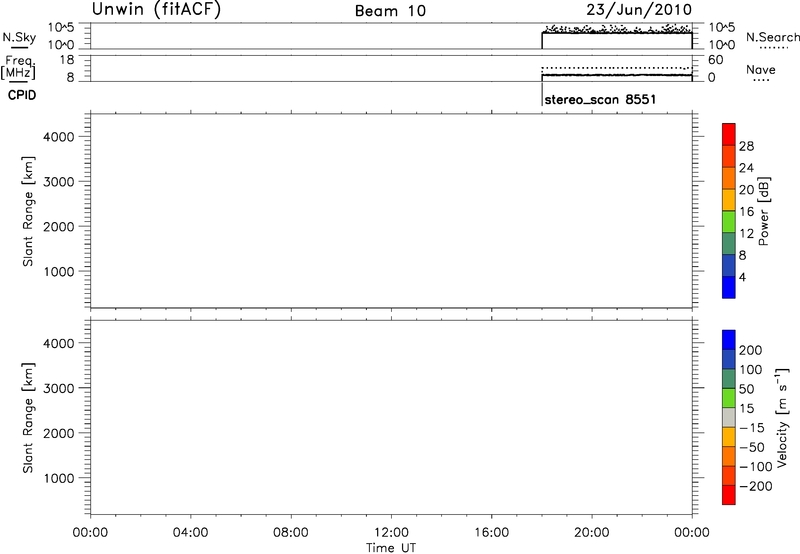800x554 pixels.
Task: Select the light green Power swatch between 12 and 16
Action: click(729, 221)
